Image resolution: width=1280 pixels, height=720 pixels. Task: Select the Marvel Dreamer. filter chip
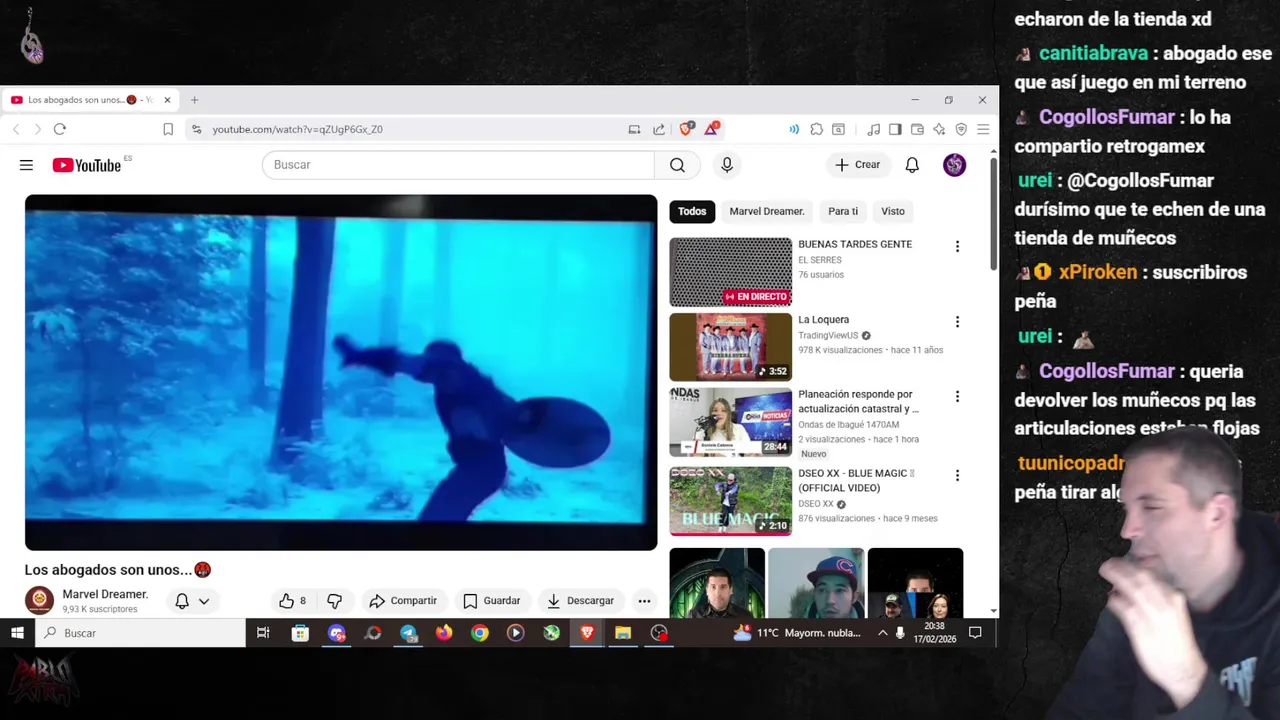(x=767, y=211)
